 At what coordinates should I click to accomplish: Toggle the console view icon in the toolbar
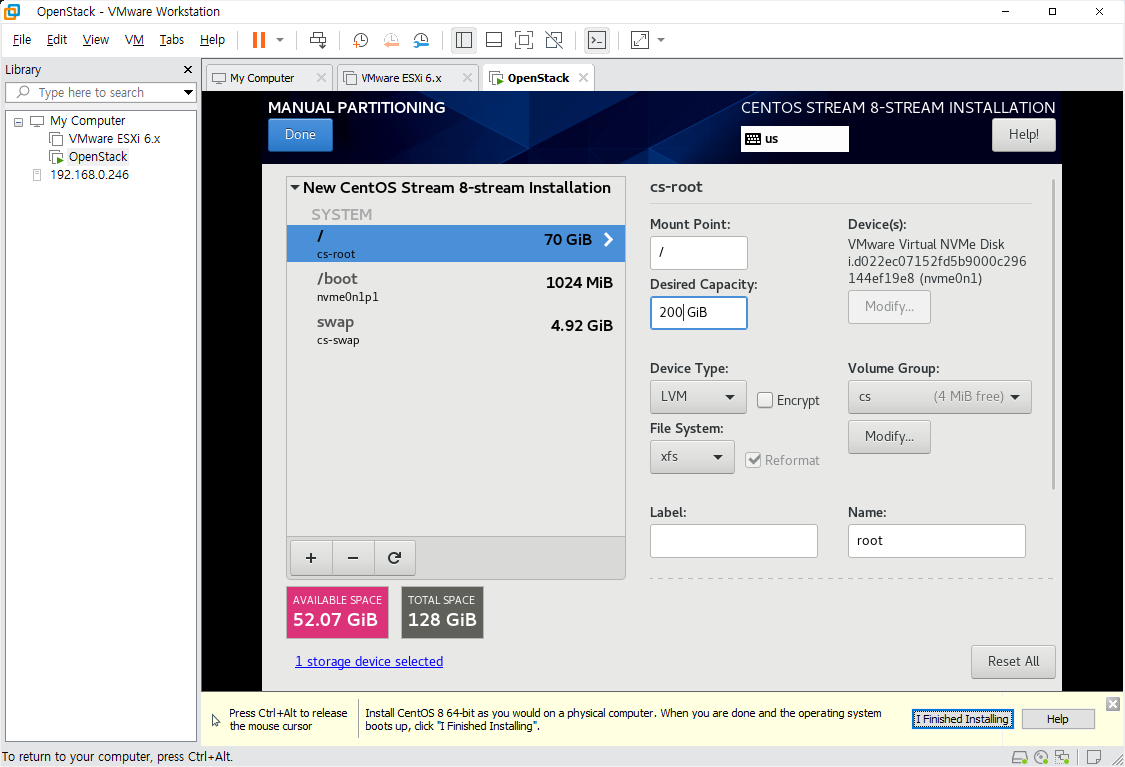pos(597,40)
